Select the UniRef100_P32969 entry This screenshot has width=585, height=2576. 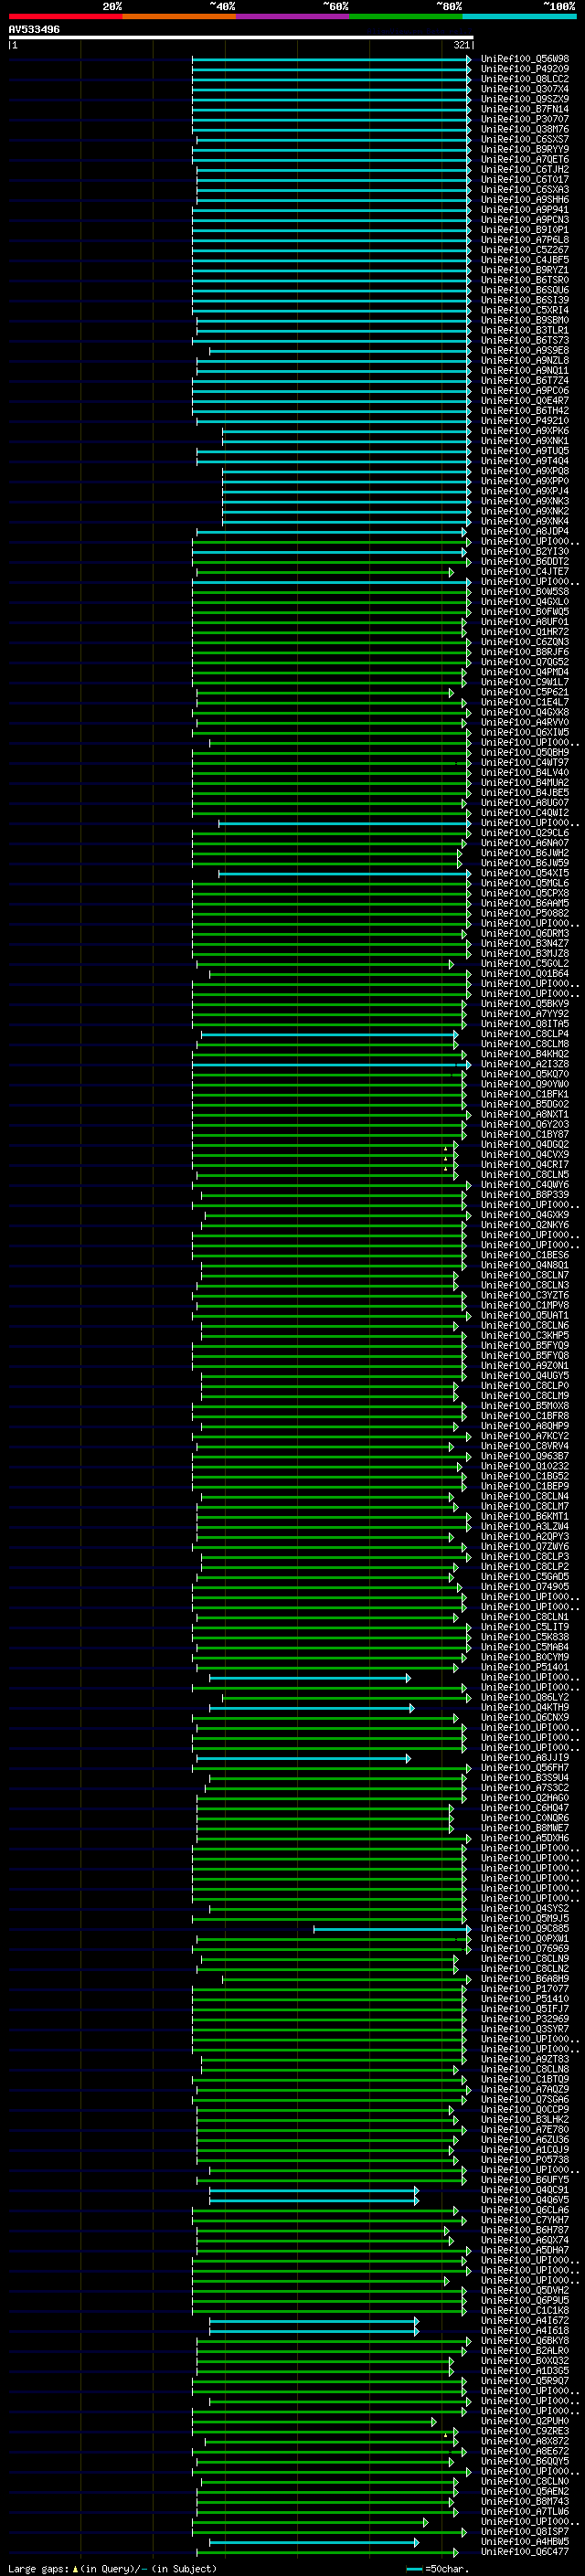point(525,2019)
